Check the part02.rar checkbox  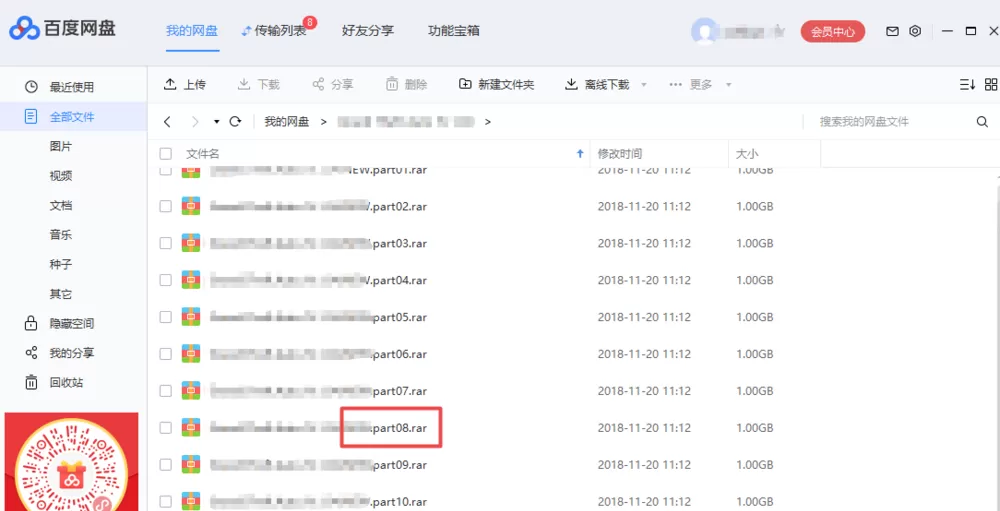click(166, 207)
